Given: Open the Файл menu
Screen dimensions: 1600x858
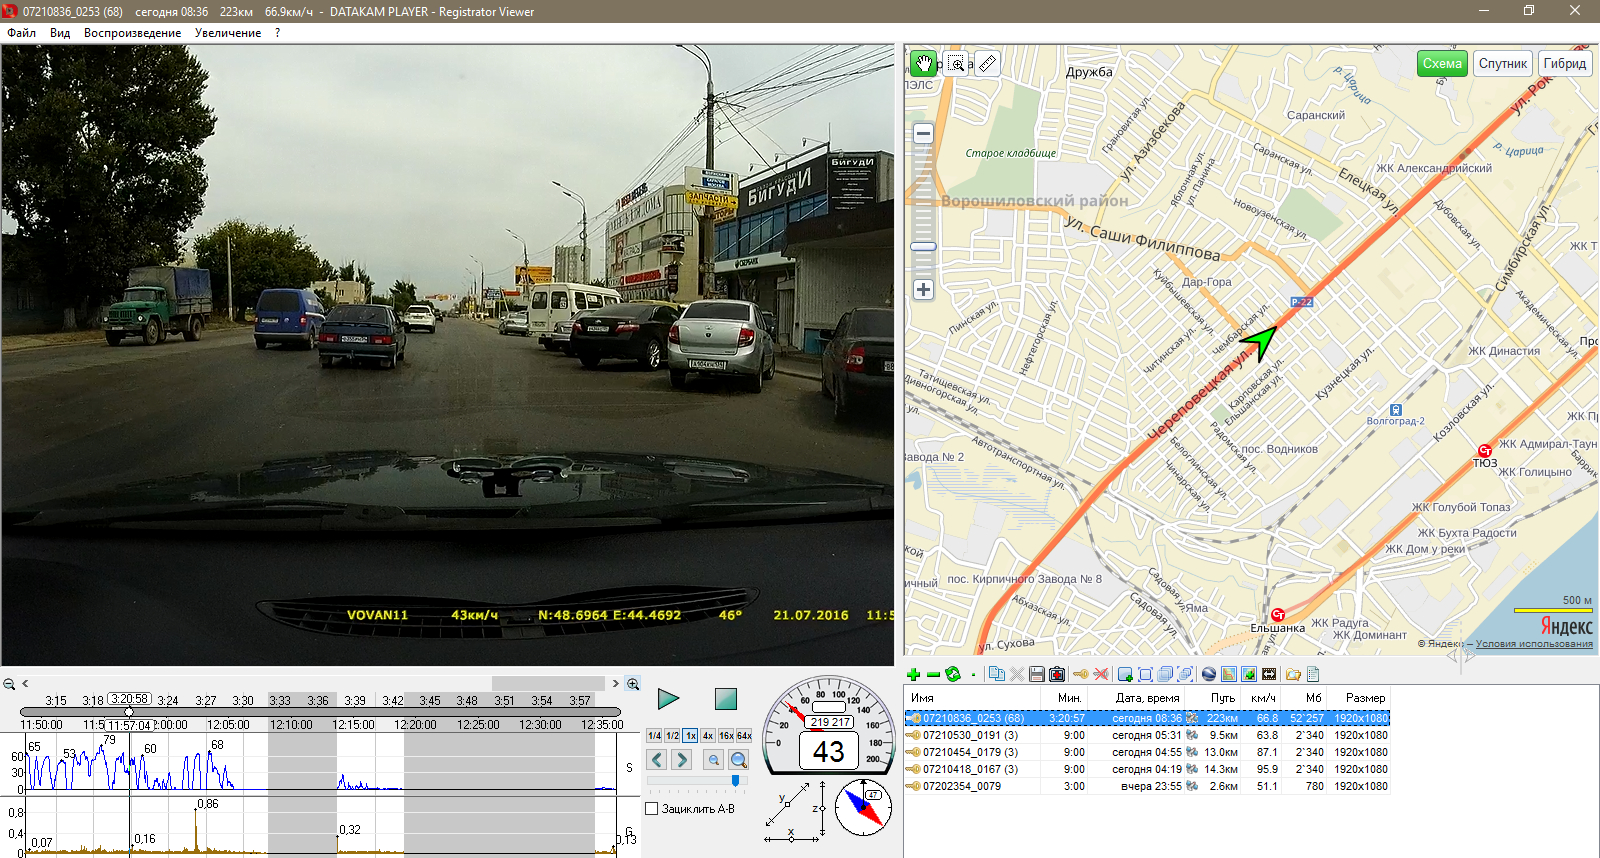Looking at the screenshot, I should tap(21, 33).
